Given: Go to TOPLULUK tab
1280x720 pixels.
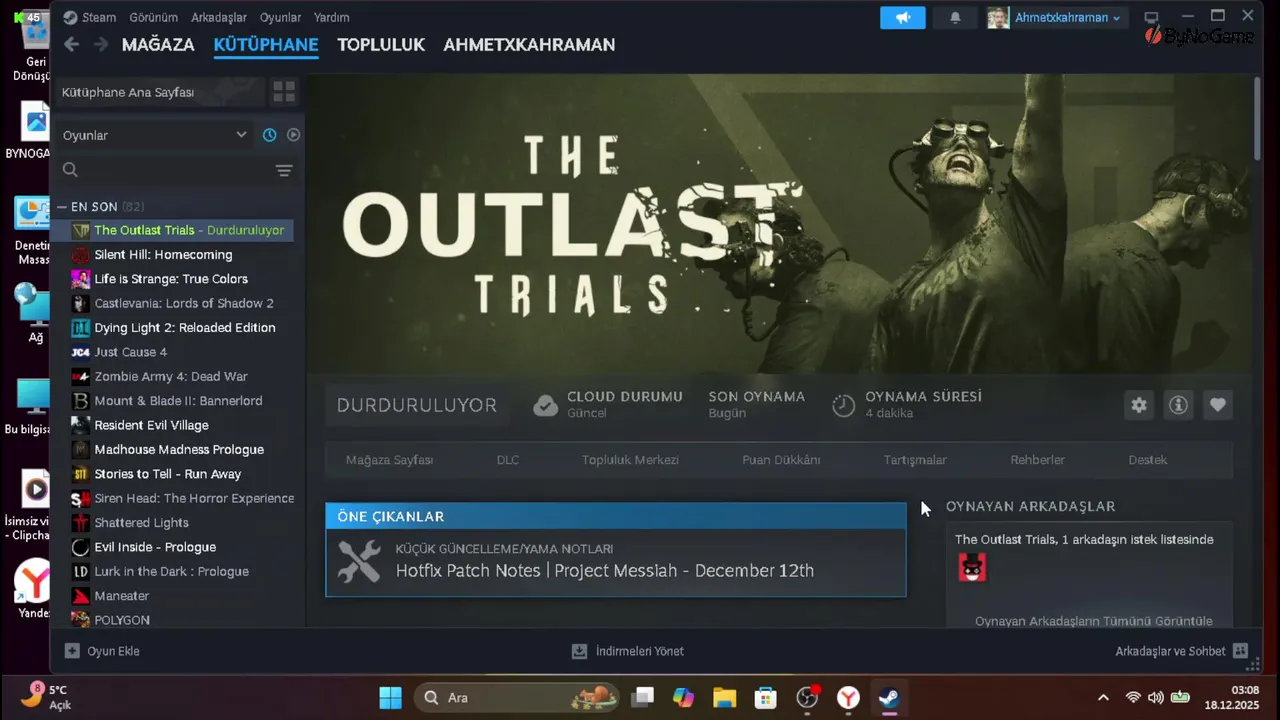Looking at the screenshot, I should coord(381,45).
